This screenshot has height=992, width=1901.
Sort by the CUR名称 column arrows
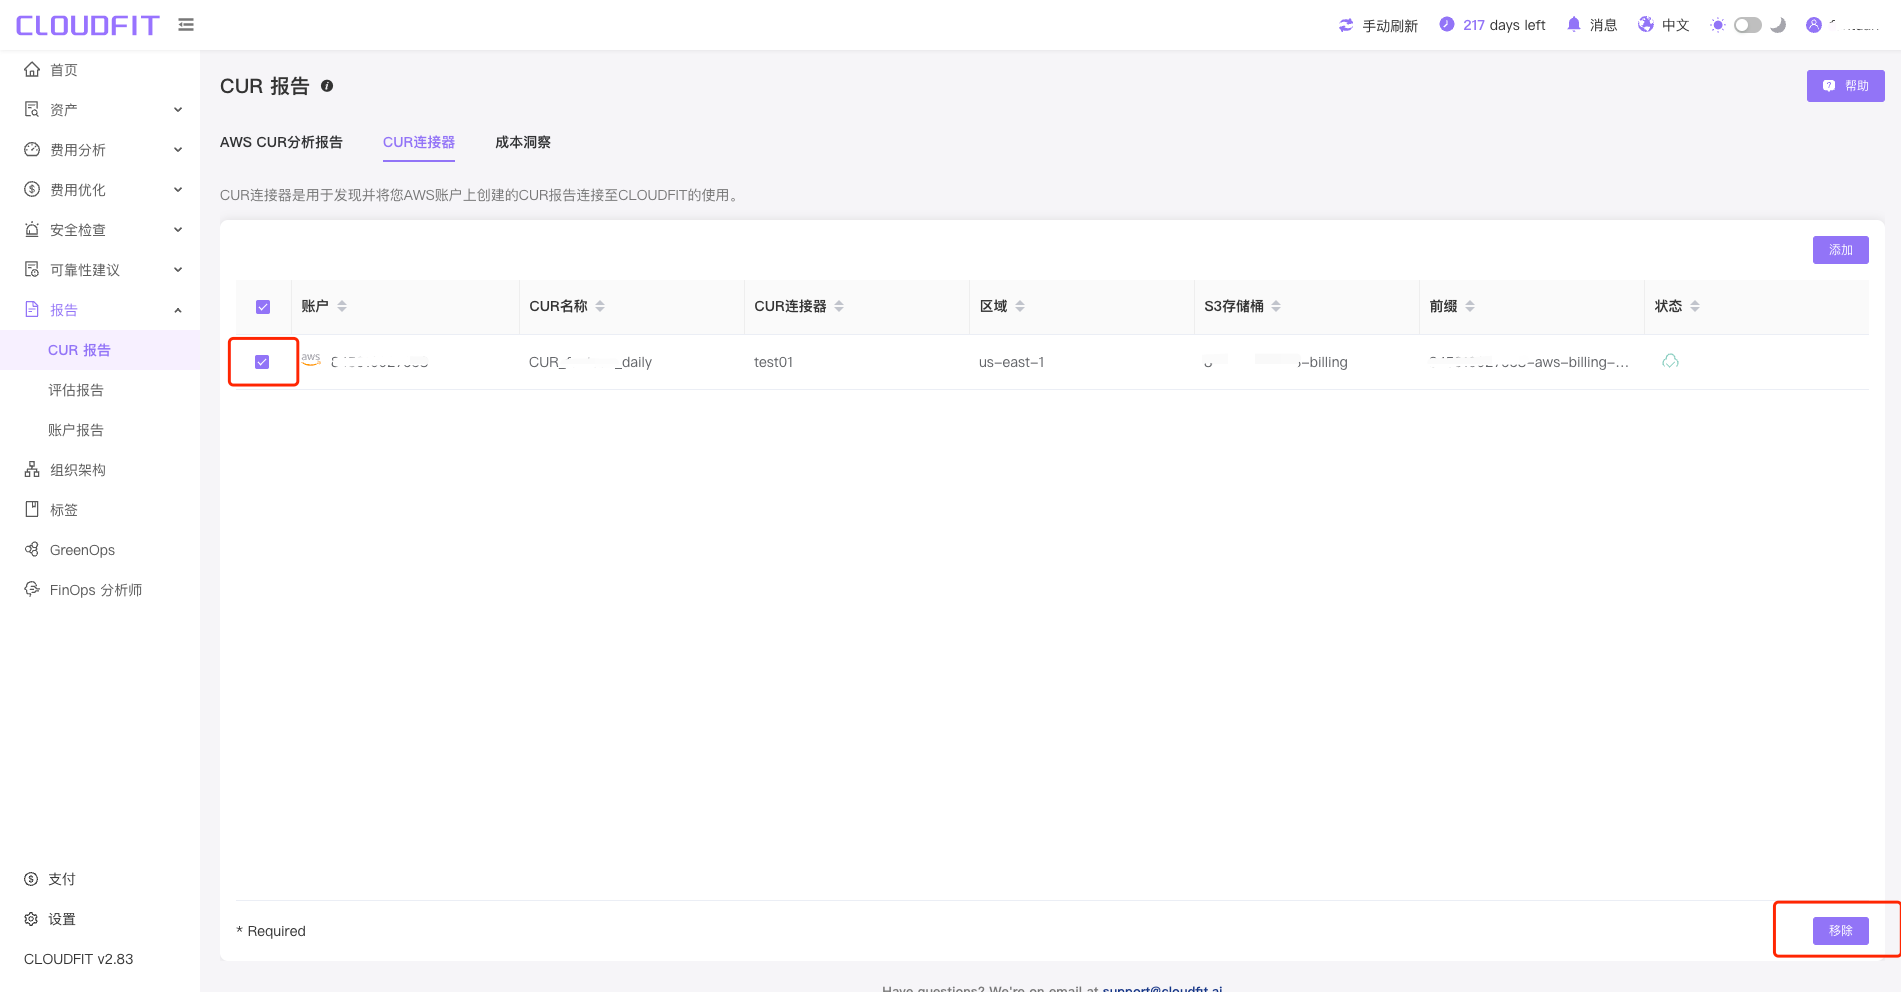(x=600, y=306)
